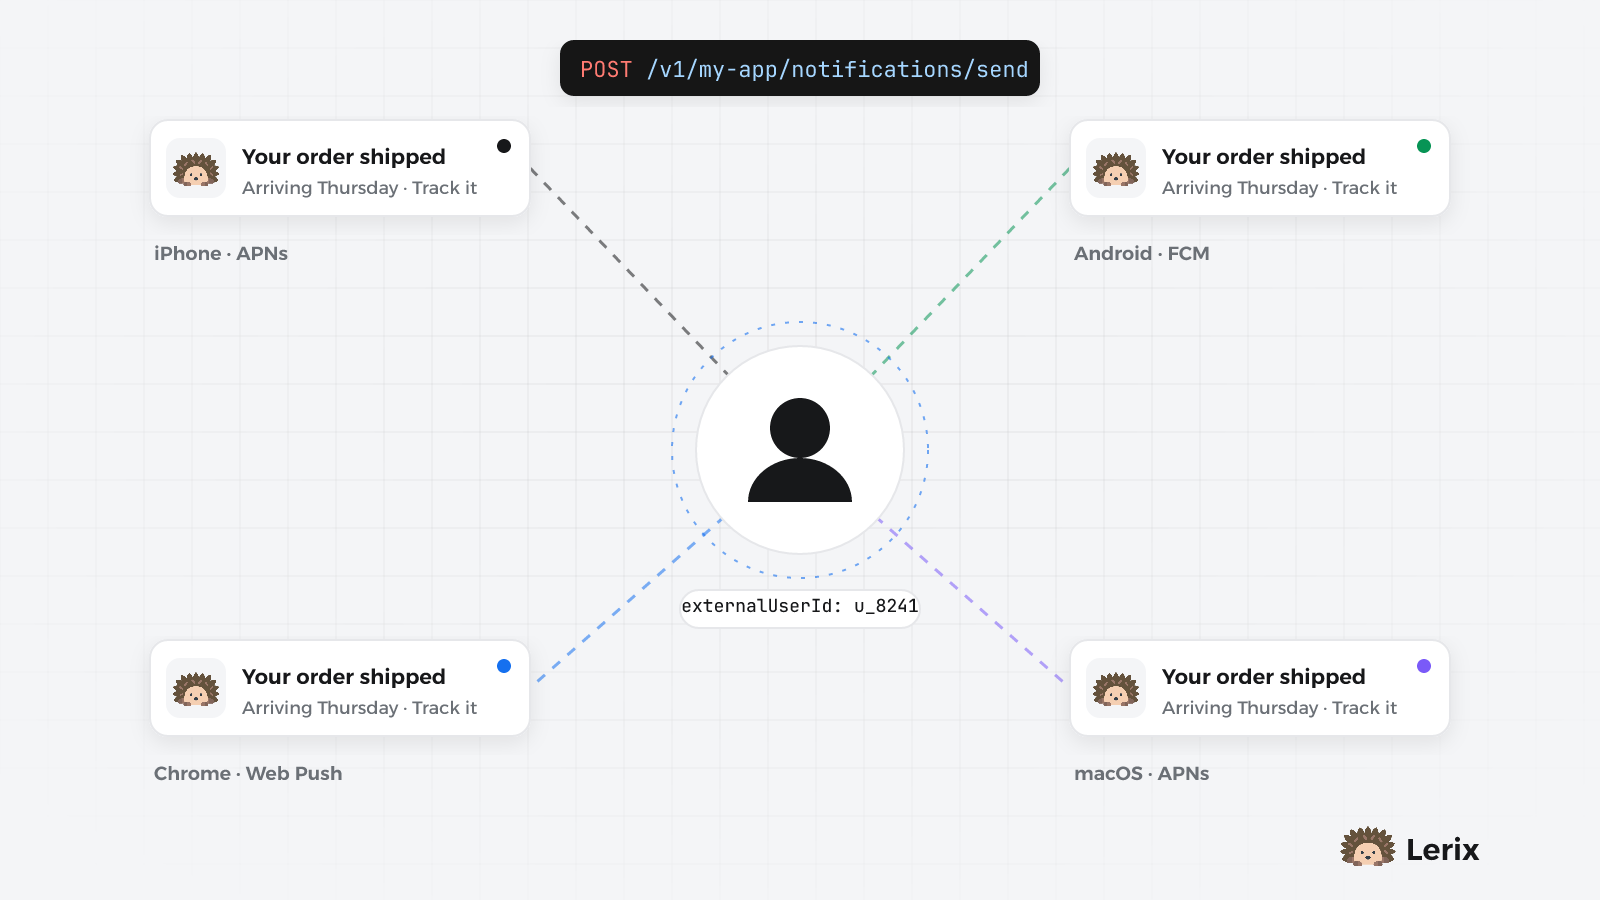
Task: Click the purple status dot on the macOS card
Action: click(x=1424, y=666)
